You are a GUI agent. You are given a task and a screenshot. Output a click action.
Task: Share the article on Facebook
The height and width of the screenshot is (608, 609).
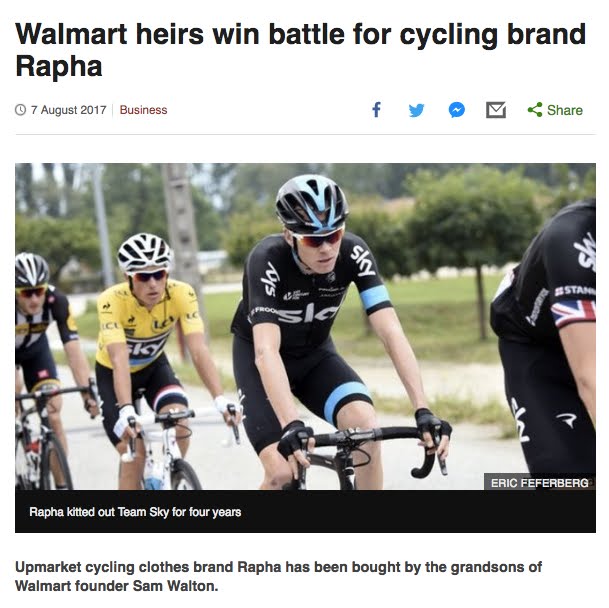(x=376, y=110)
